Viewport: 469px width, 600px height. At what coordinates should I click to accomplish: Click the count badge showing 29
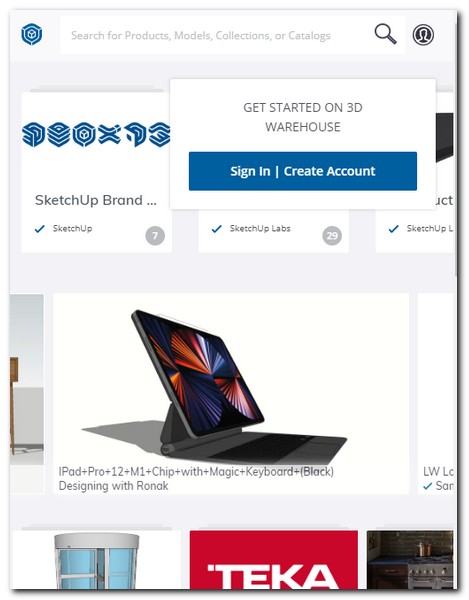[332, 236]
